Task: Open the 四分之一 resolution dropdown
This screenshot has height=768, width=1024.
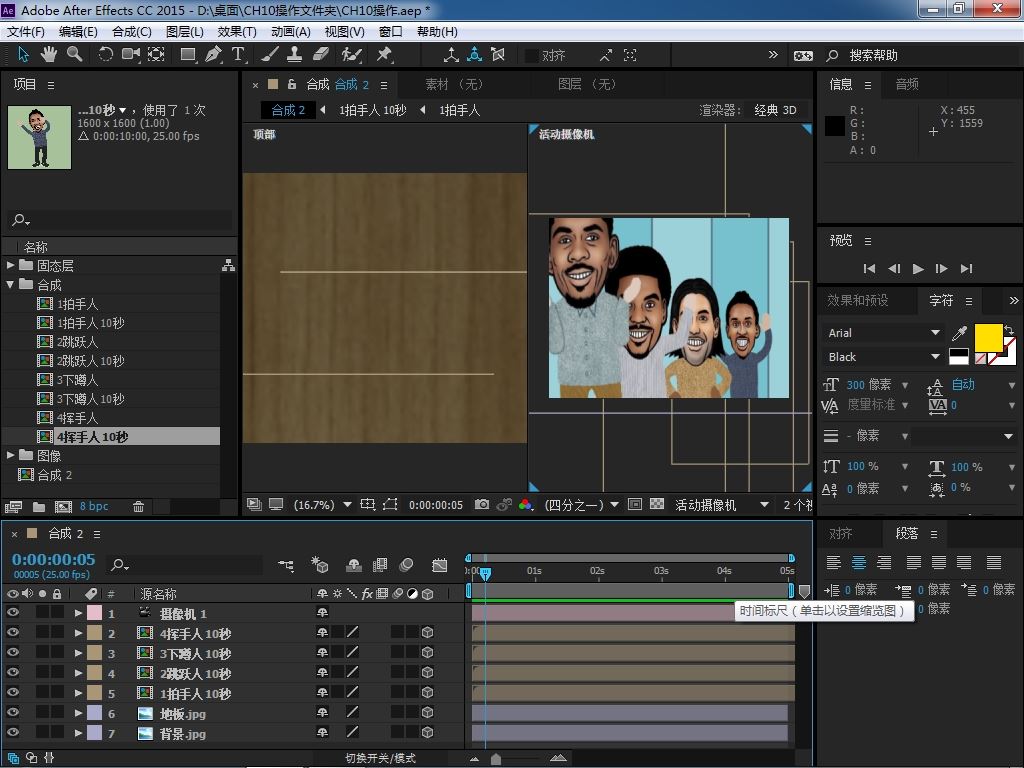Action: point(581,505)
